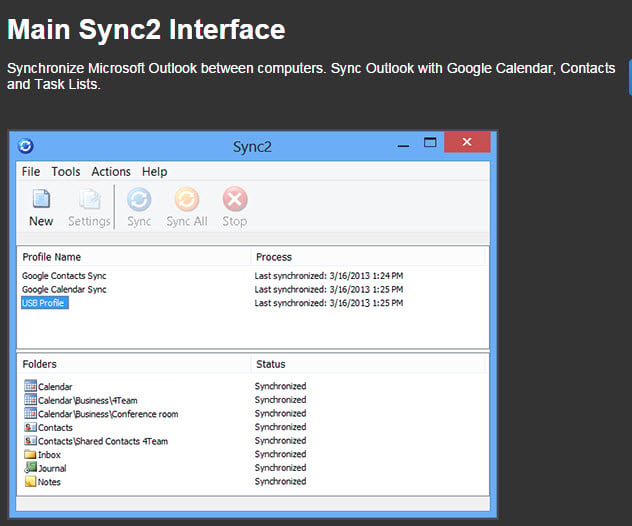Click the Profile Name column header
This screenshot has width=632, height=526.
click(x=52, y=257)
